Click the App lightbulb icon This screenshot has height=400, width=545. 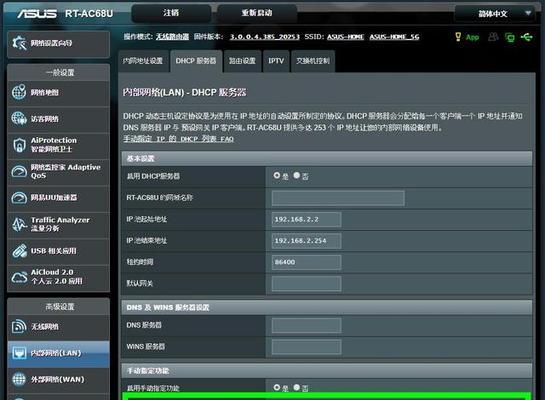click(x=458, y=36)
